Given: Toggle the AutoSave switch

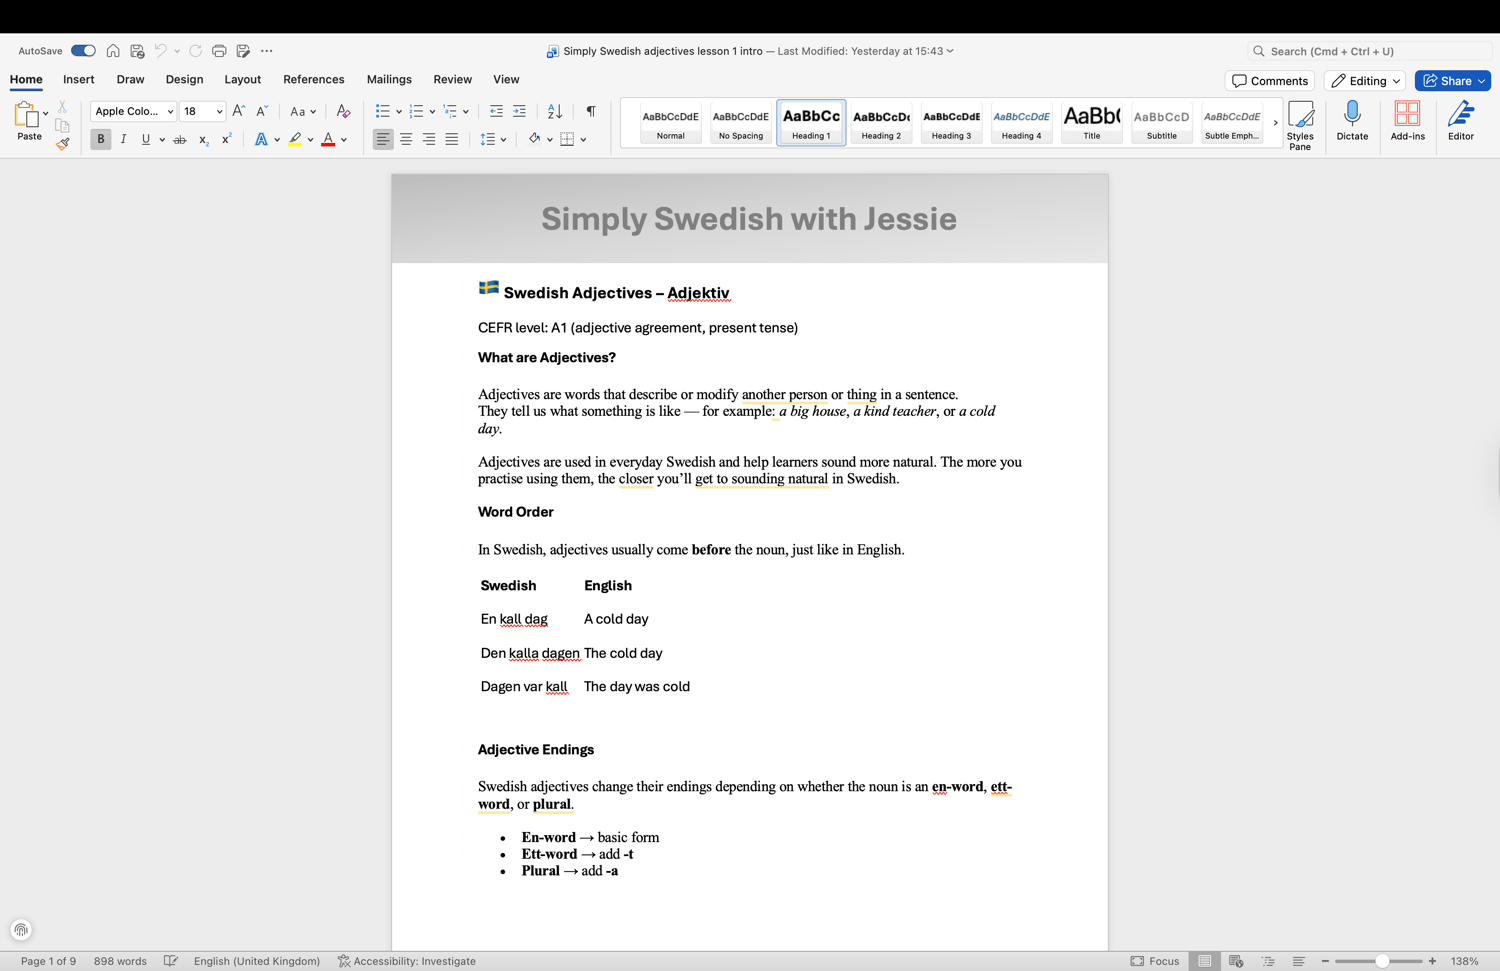Looking at the screenshot, I should coord(83,51).
